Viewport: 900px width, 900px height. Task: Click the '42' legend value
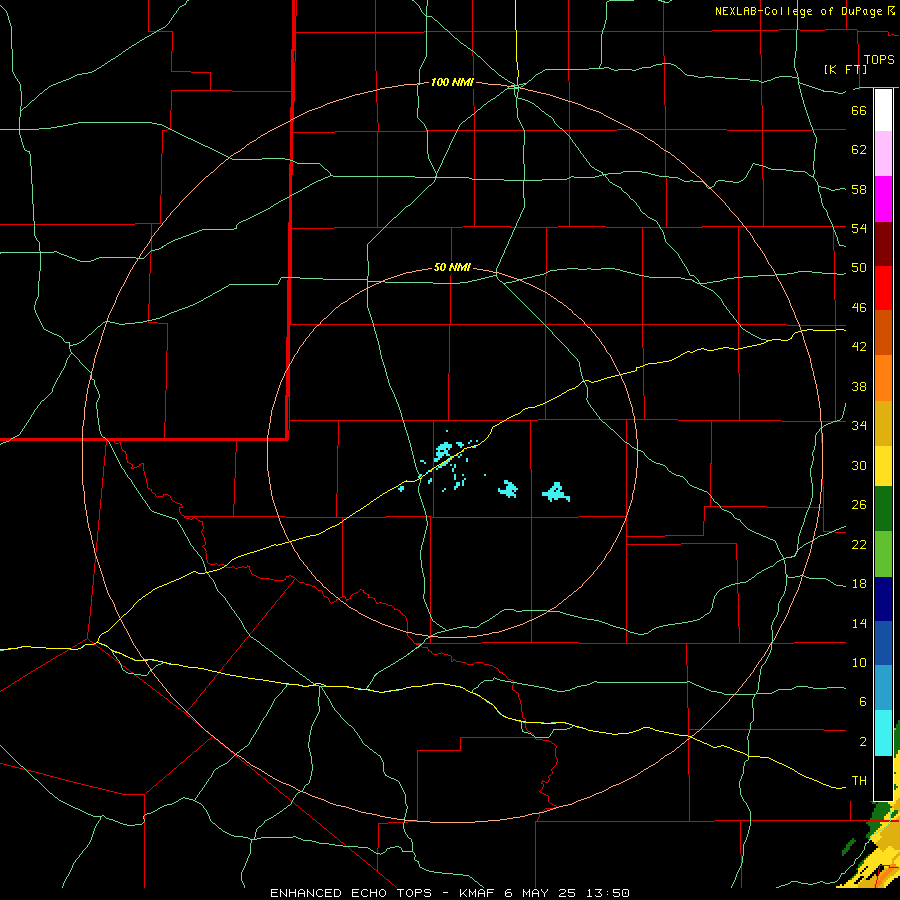(859, 347)
